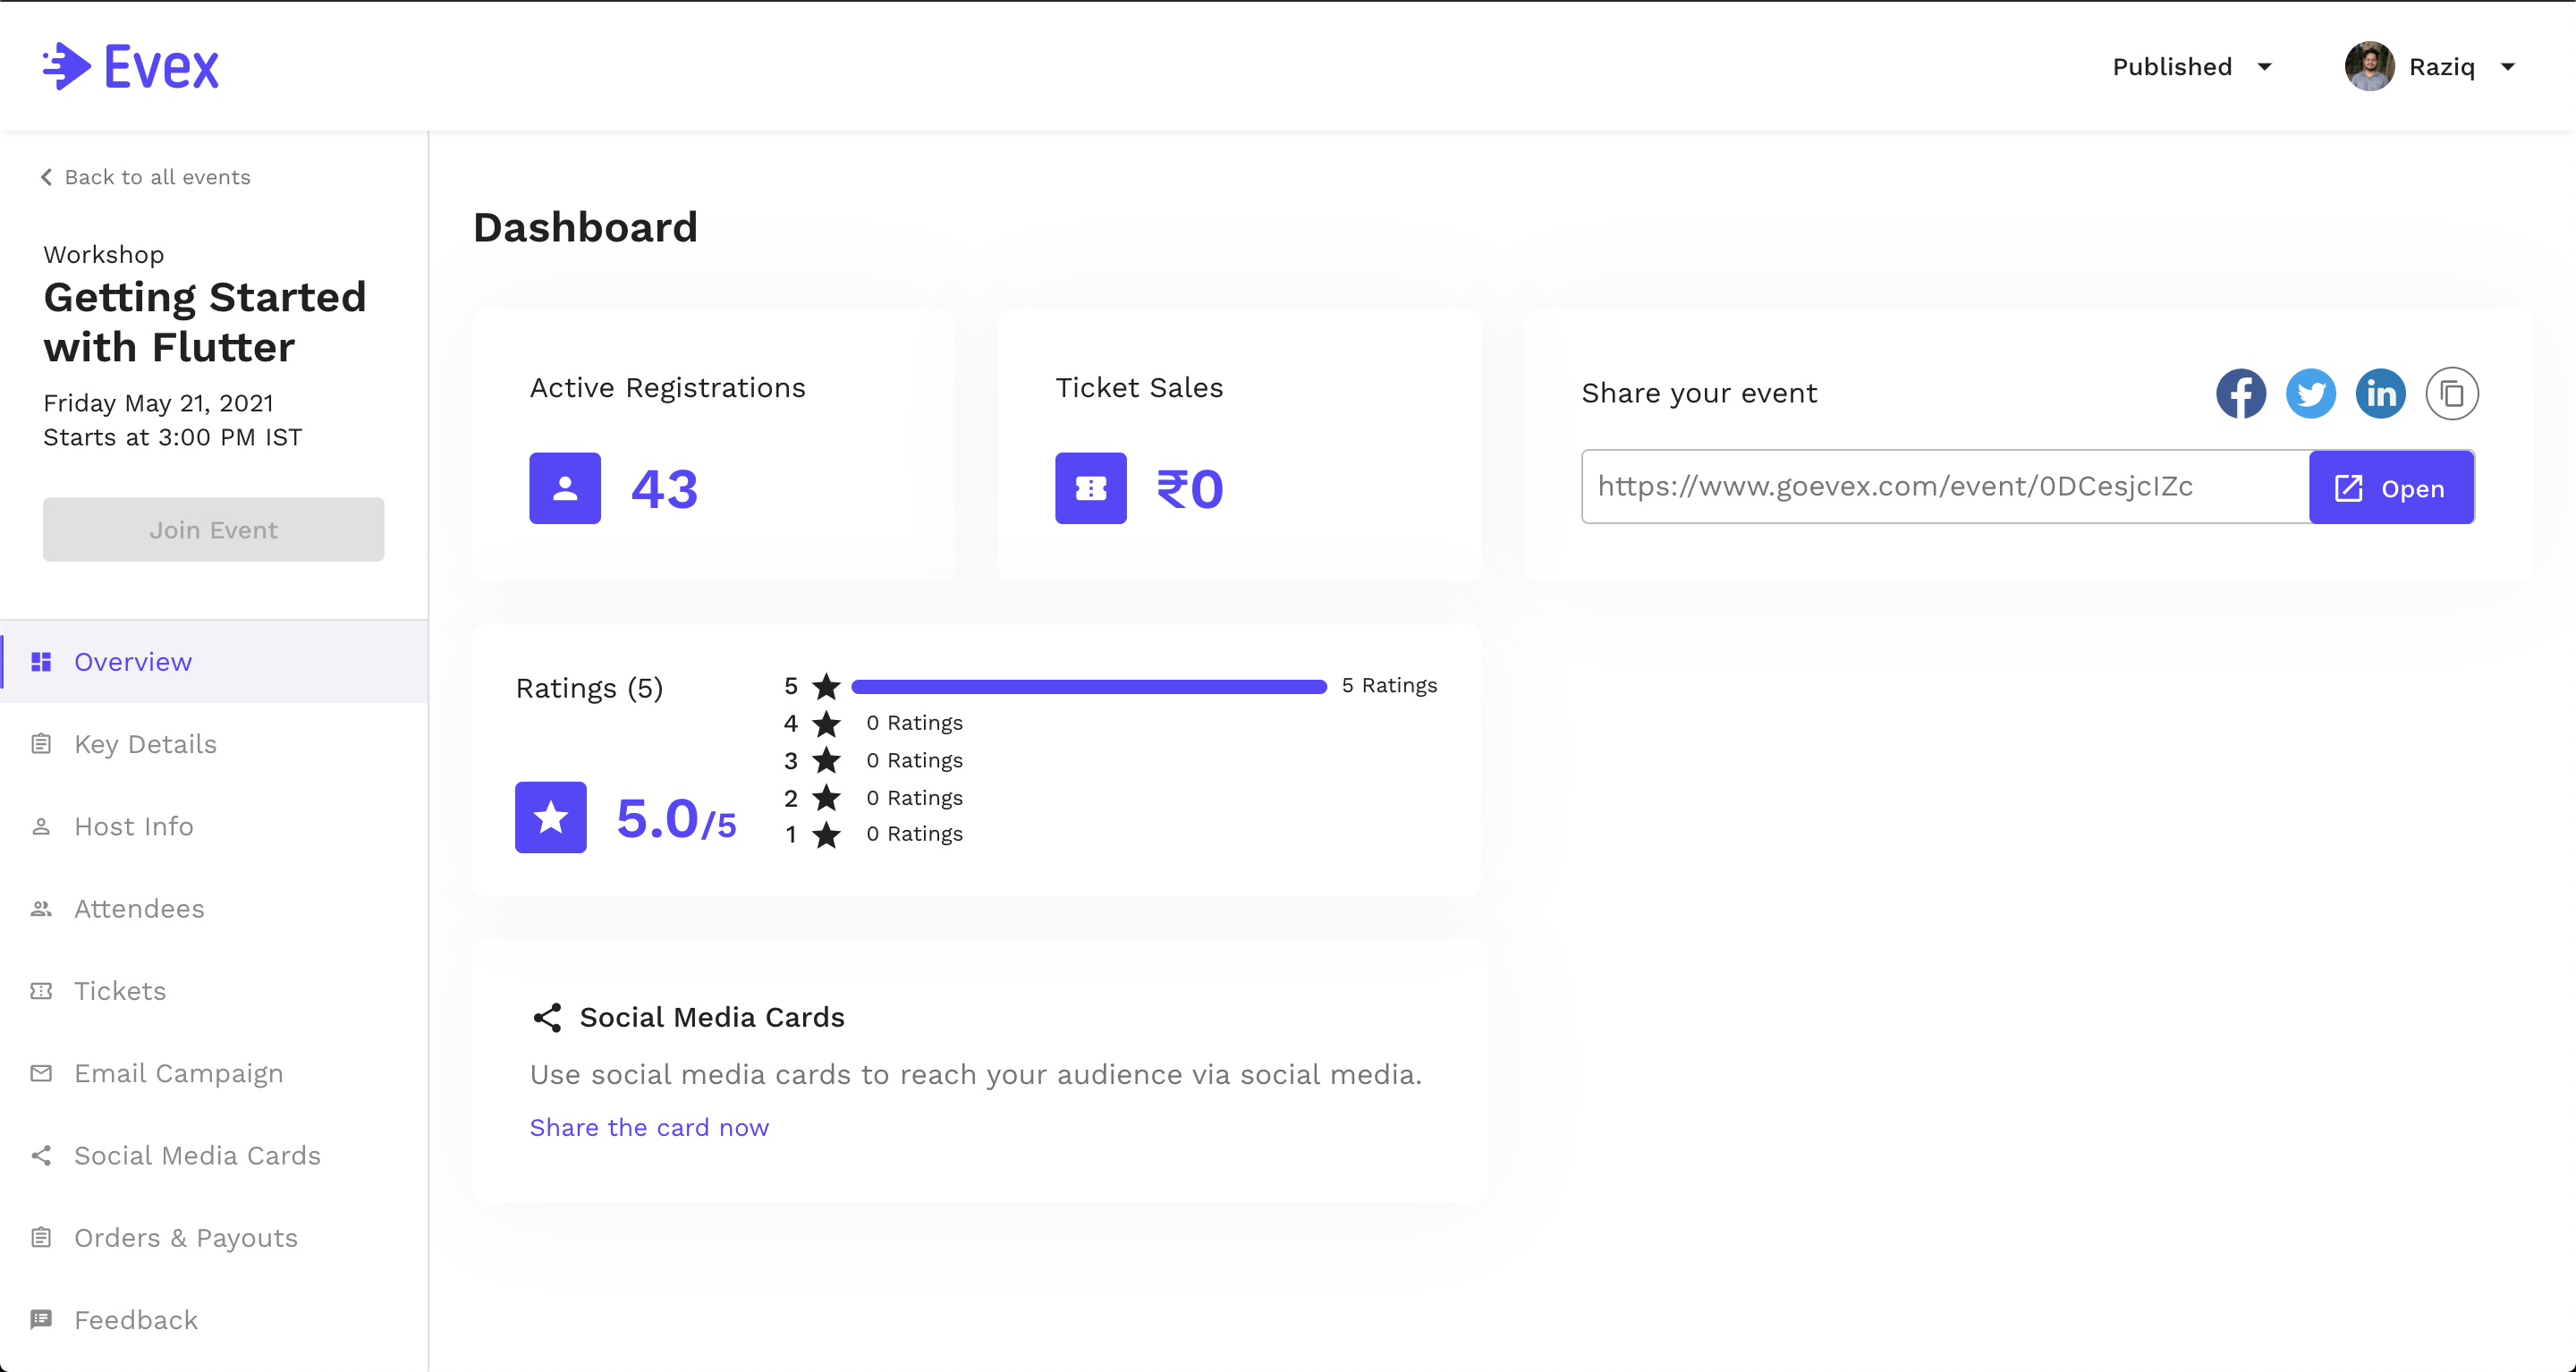2576x1372 pixels.
Task: Click the Dashboard heading
Action: pos(585,227)
